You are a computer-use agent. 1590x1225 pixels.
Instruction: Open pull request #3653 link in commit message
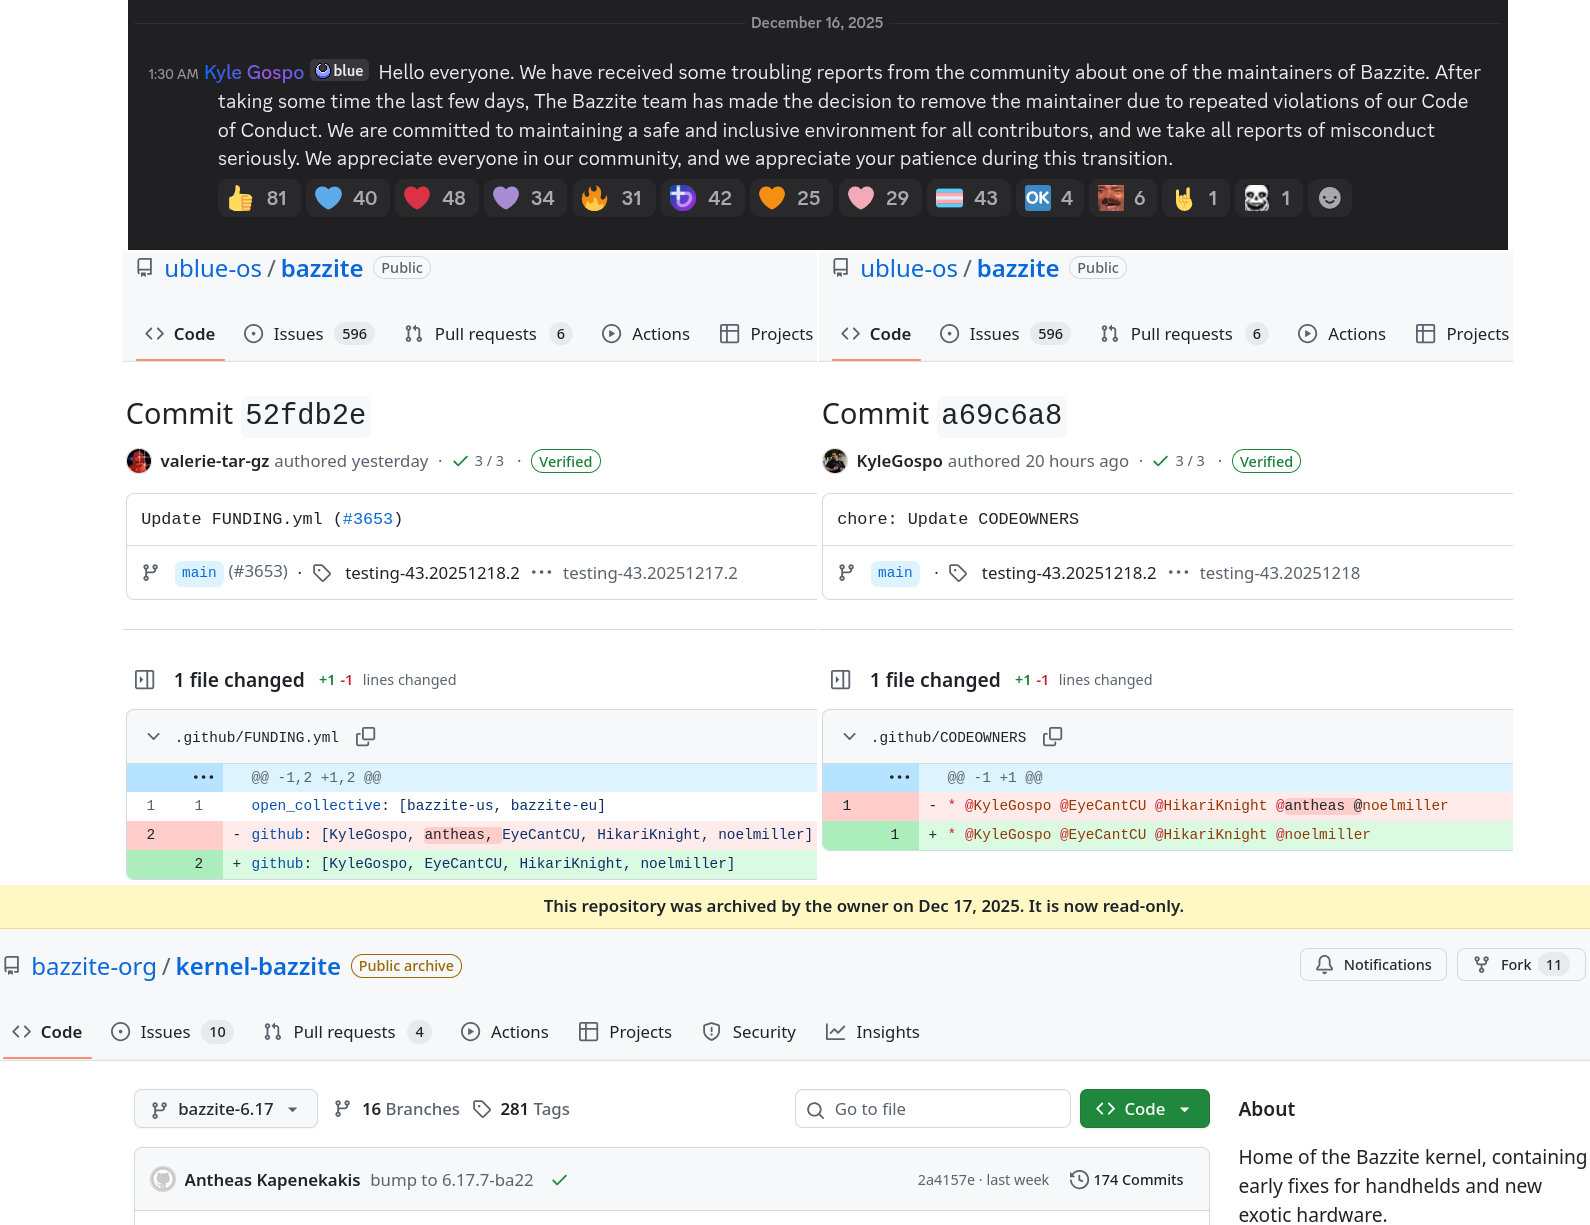click(367, 519)
